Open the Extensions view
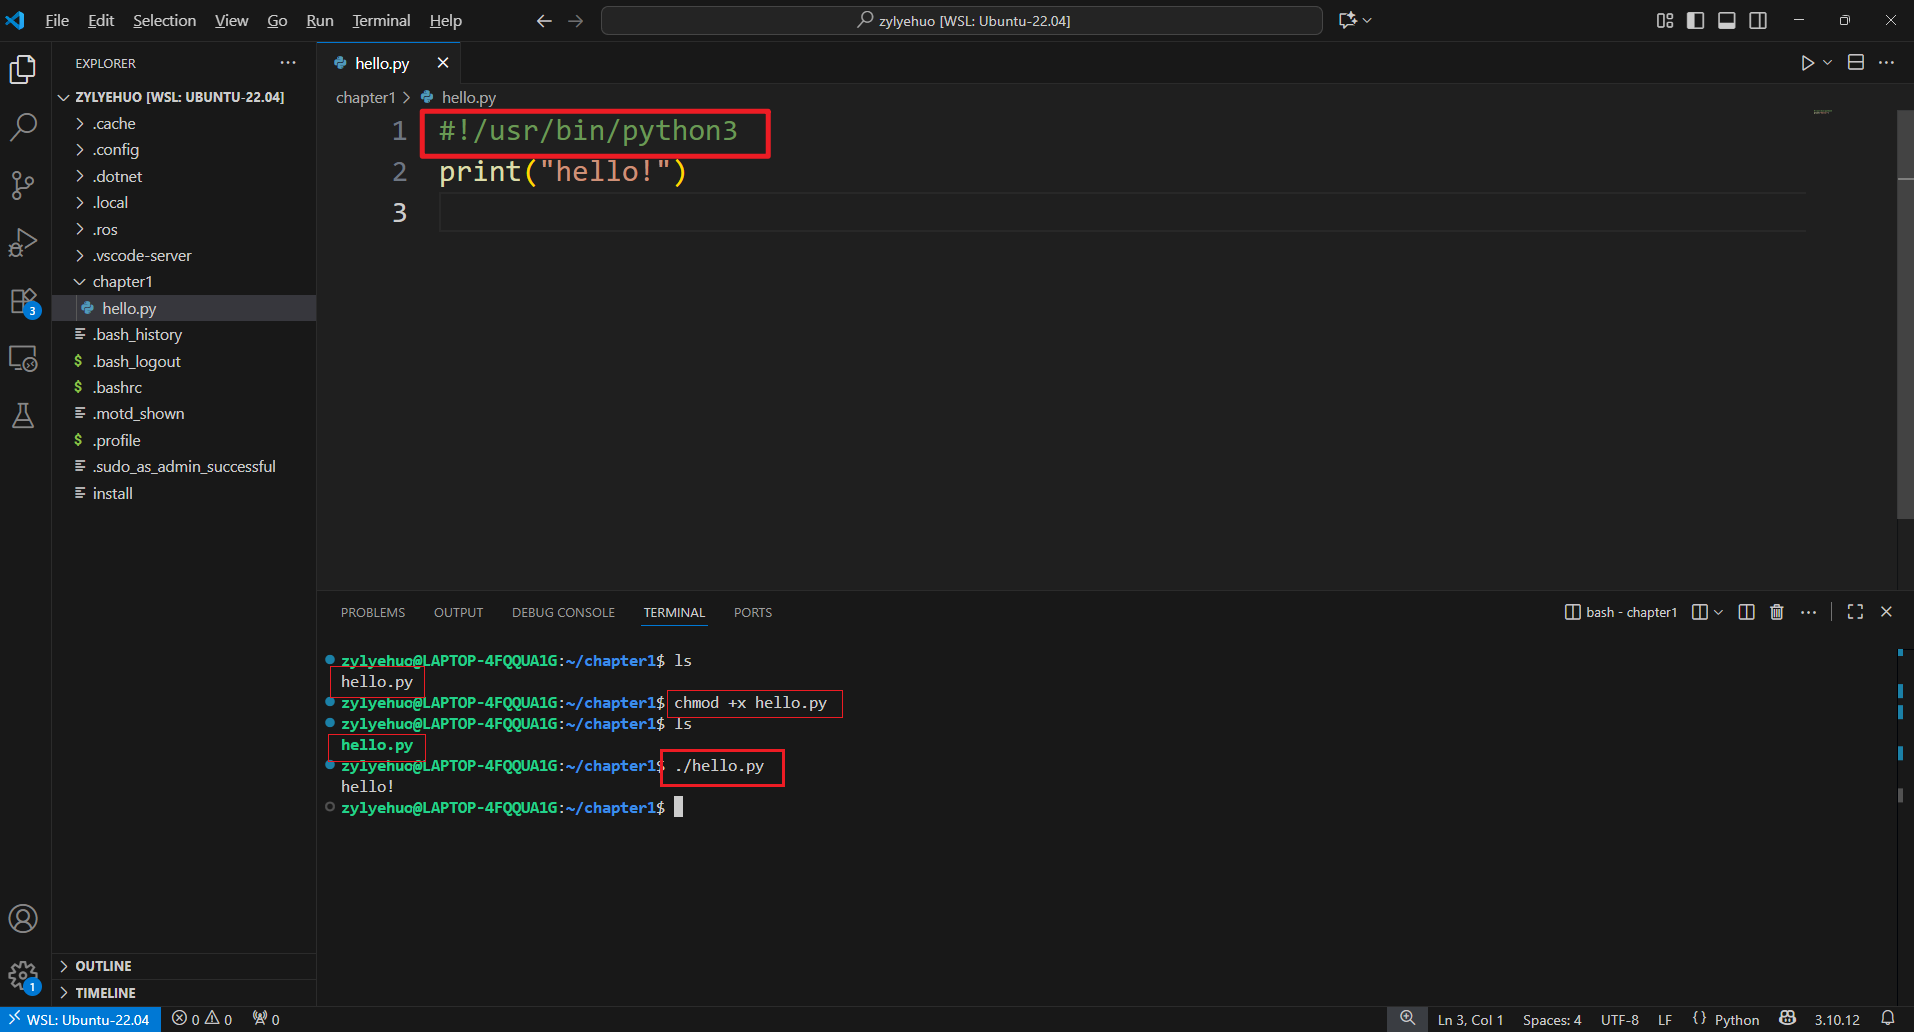The image size is (1914, 1032). [23, 301]
